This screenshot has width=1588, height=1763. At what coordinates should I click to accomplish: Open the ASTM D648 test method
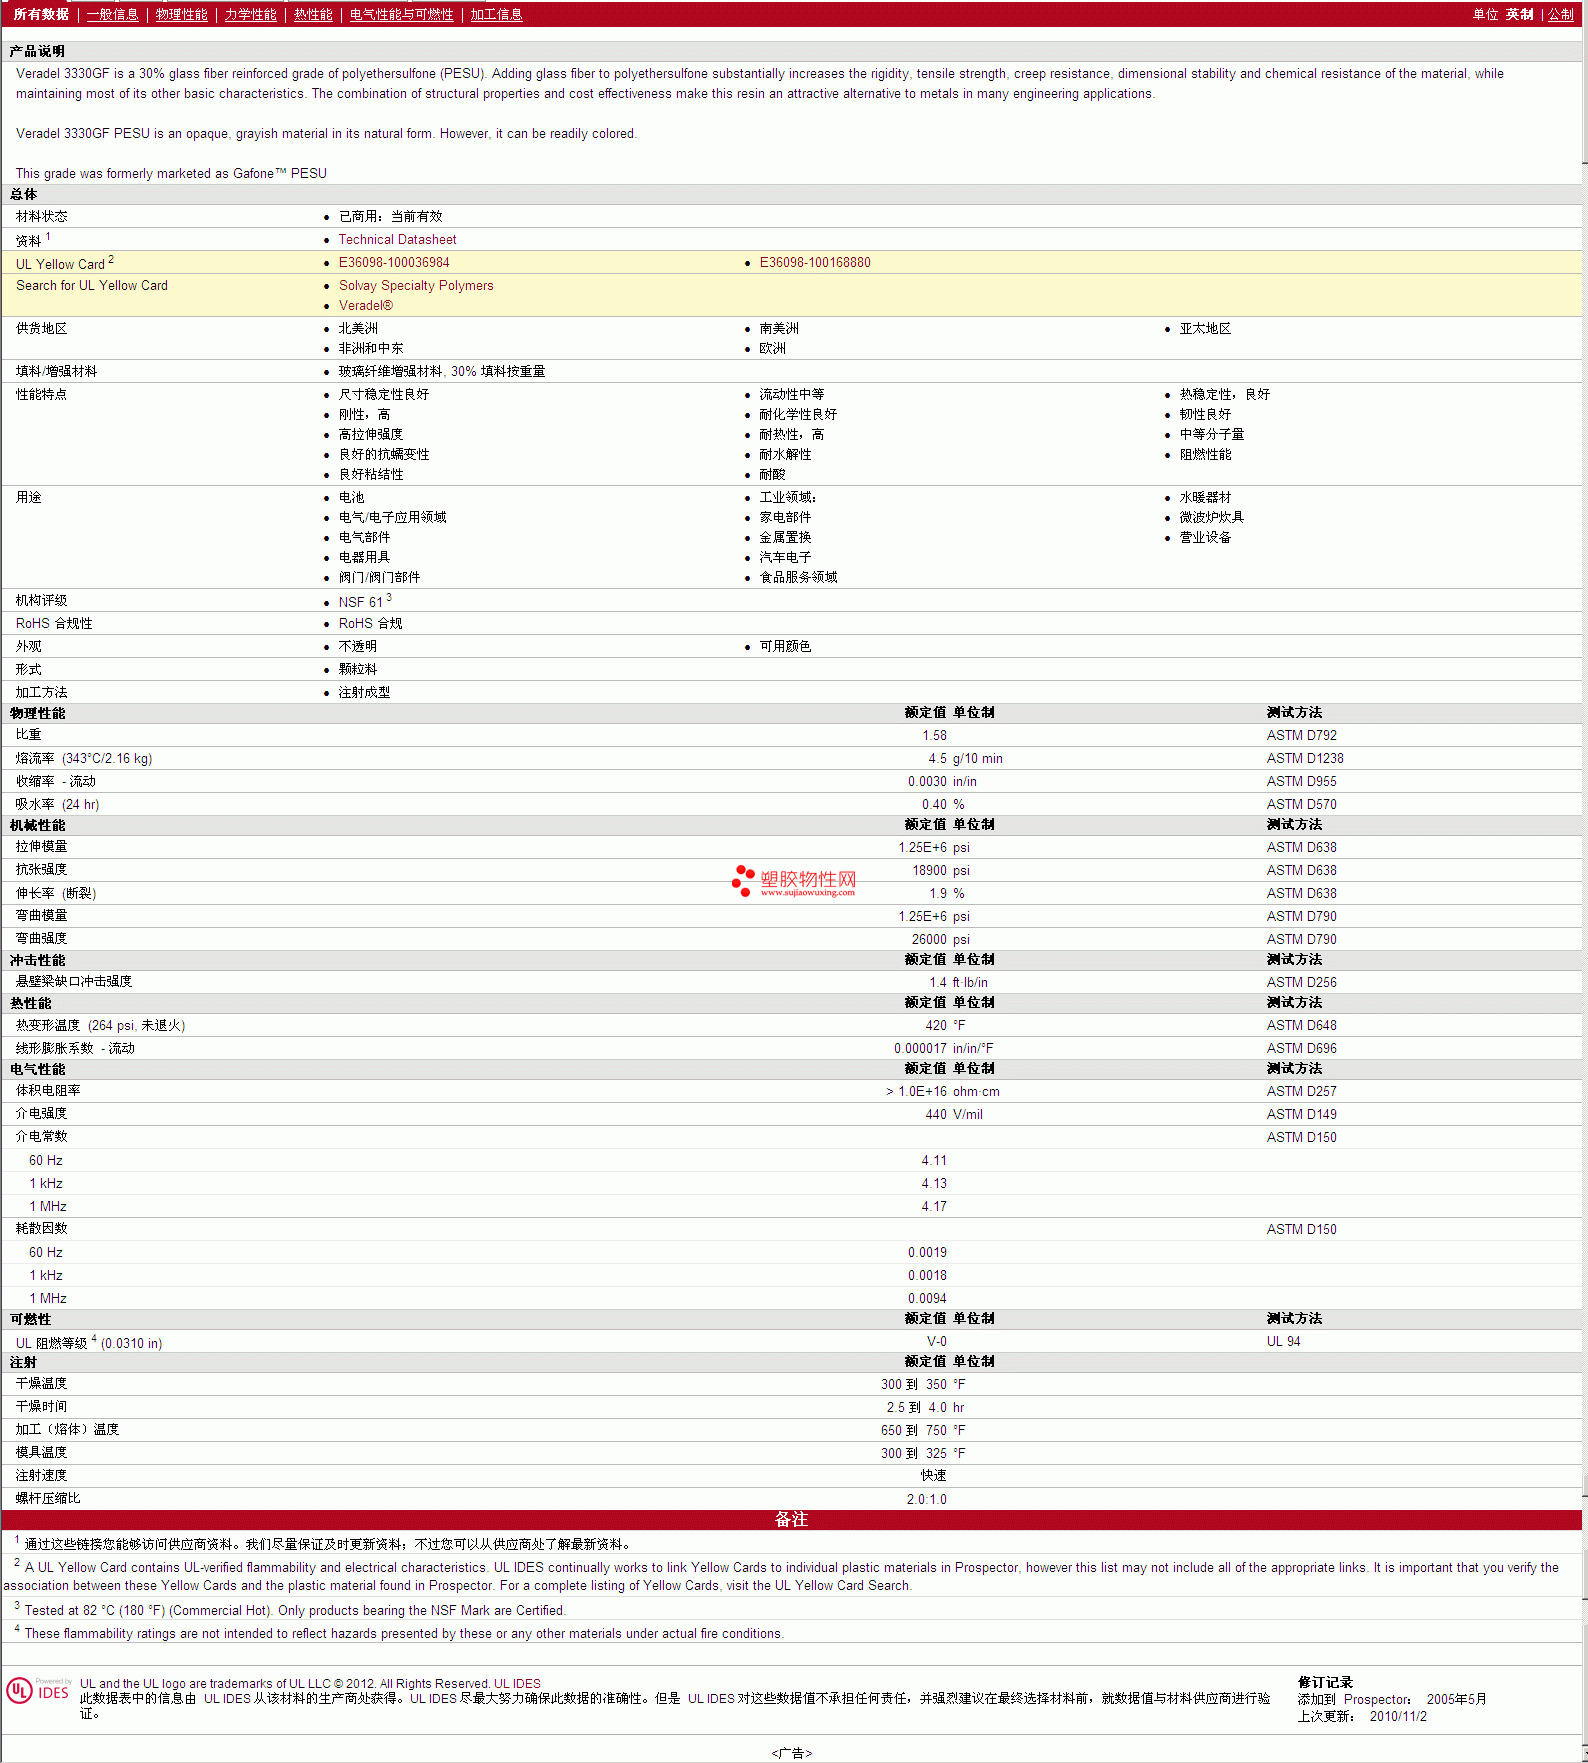pyautogui.click(x=1301, y=1026)
